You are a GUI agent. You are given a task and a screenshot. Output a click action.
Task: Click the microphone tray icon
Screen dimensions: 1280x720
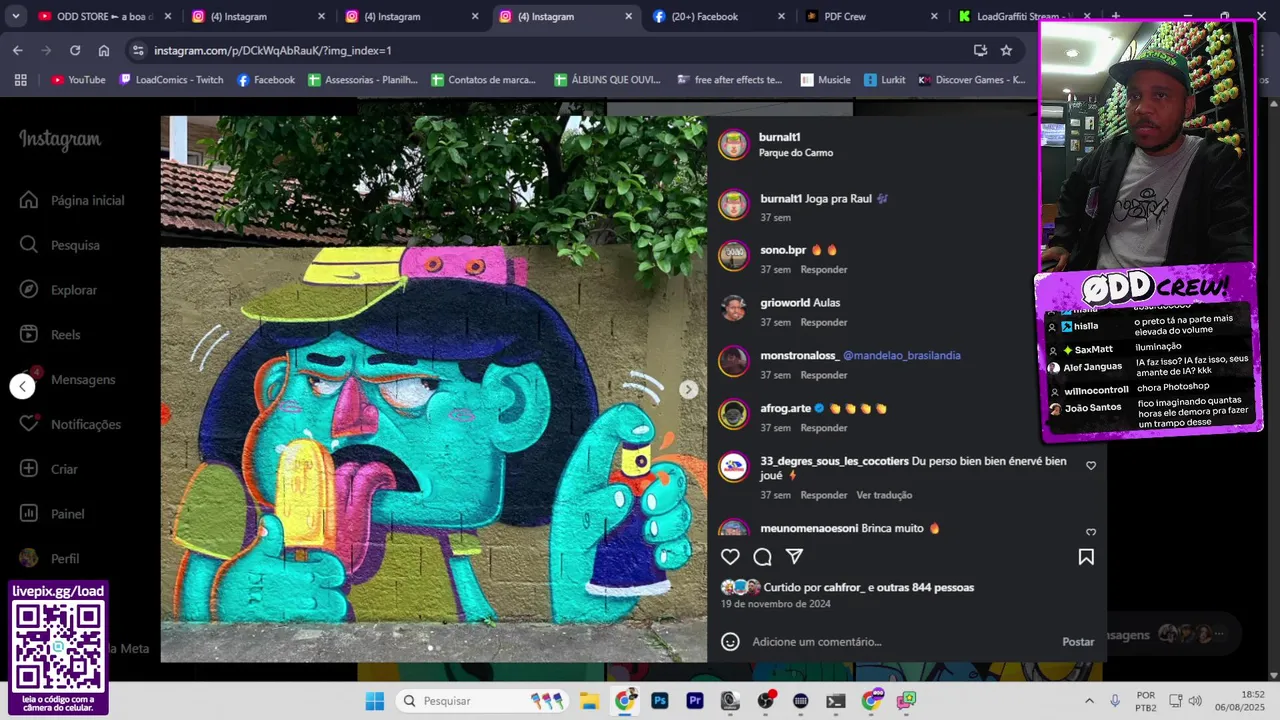coord(1115,701)
